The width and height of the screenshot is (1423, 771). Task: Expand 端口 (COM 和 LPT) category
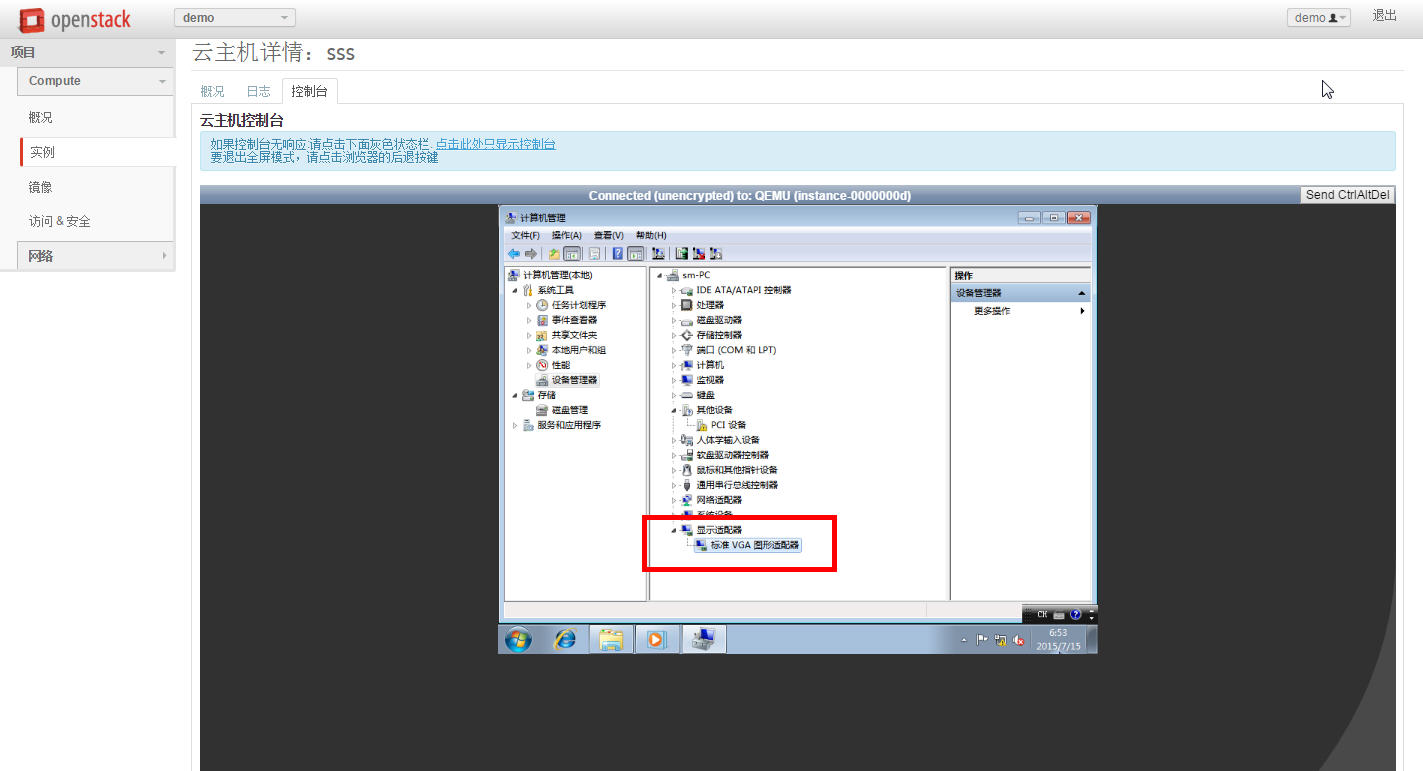click(x=674, y=350)
